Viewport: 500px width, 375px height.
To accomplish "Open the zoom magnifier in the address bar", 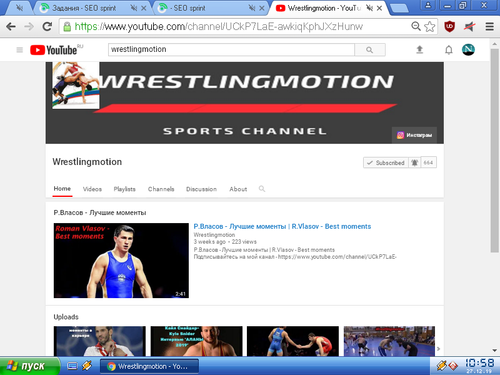I will 416,26.
